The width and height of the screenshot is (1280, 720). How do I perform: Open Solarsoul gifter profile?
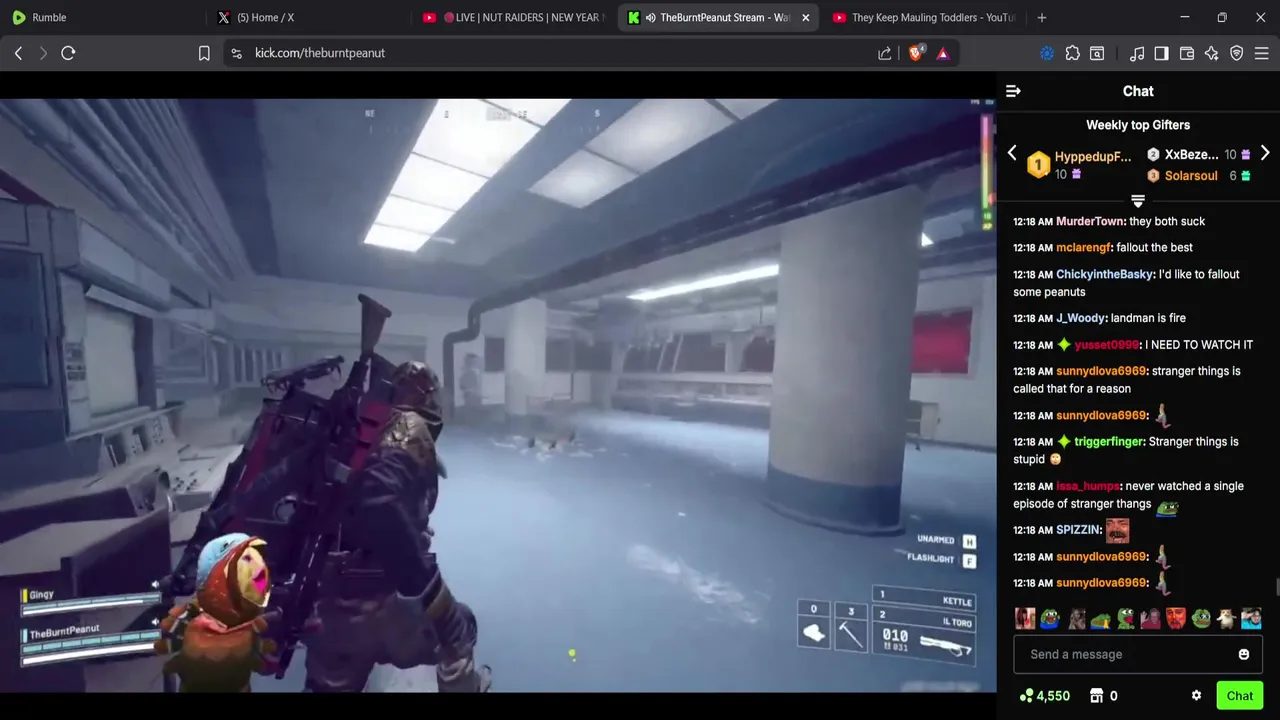1191,176
